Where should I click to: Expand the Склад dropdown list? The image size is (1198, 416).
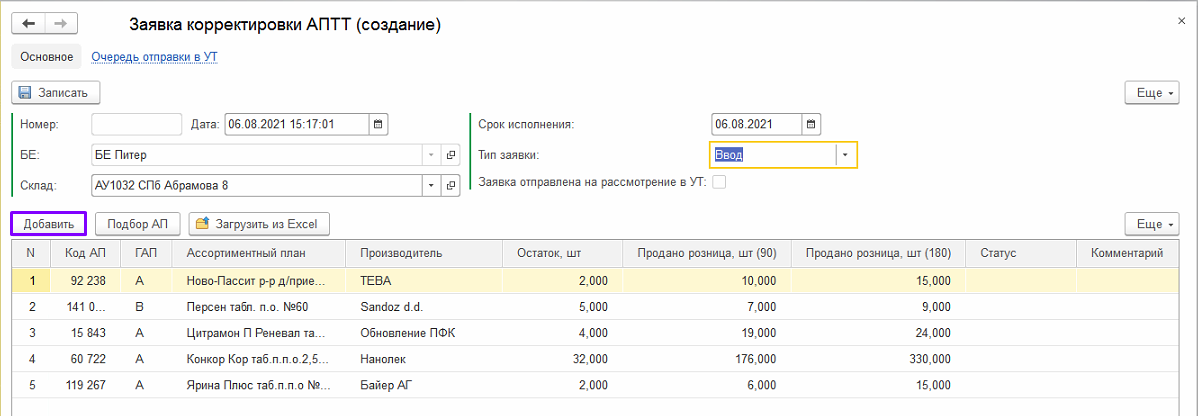click(x=431, y=186)
